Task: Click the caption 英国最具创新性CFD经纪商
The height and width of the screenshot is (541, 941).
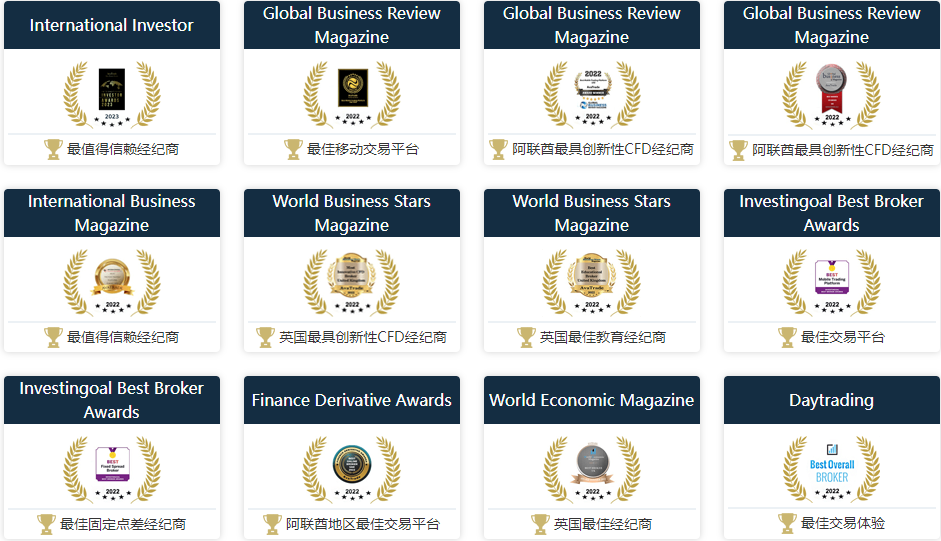Action: point(363,337)
